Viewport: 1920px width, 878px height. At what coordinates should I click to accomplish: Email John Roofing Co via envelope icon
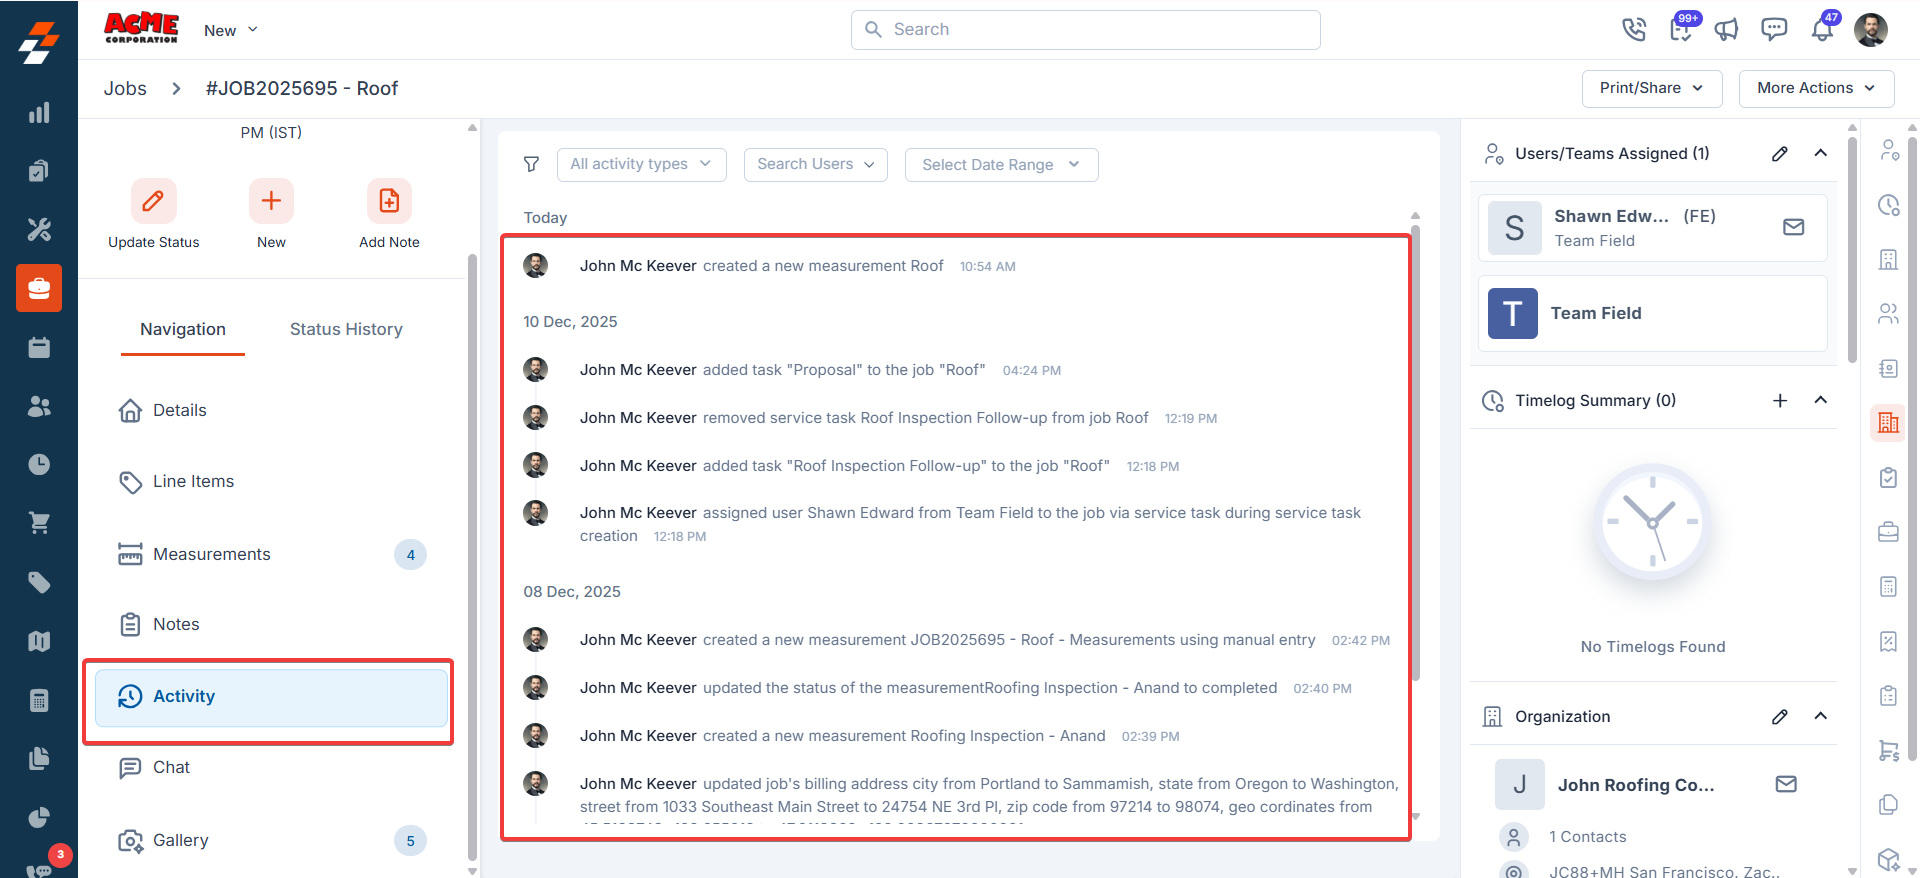point(1786,784)
